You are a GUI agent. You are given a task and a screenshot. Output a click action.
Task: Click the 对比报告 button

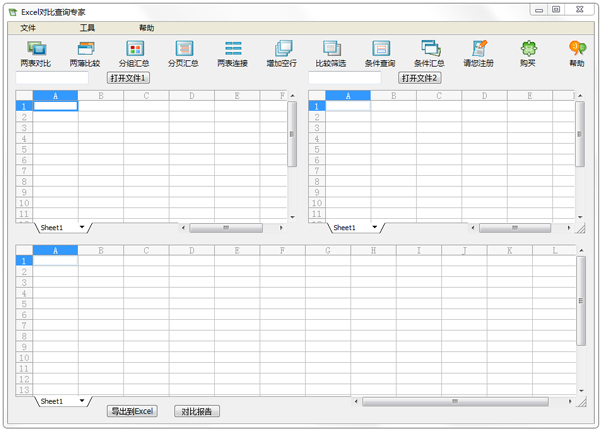tap(197, 411)
